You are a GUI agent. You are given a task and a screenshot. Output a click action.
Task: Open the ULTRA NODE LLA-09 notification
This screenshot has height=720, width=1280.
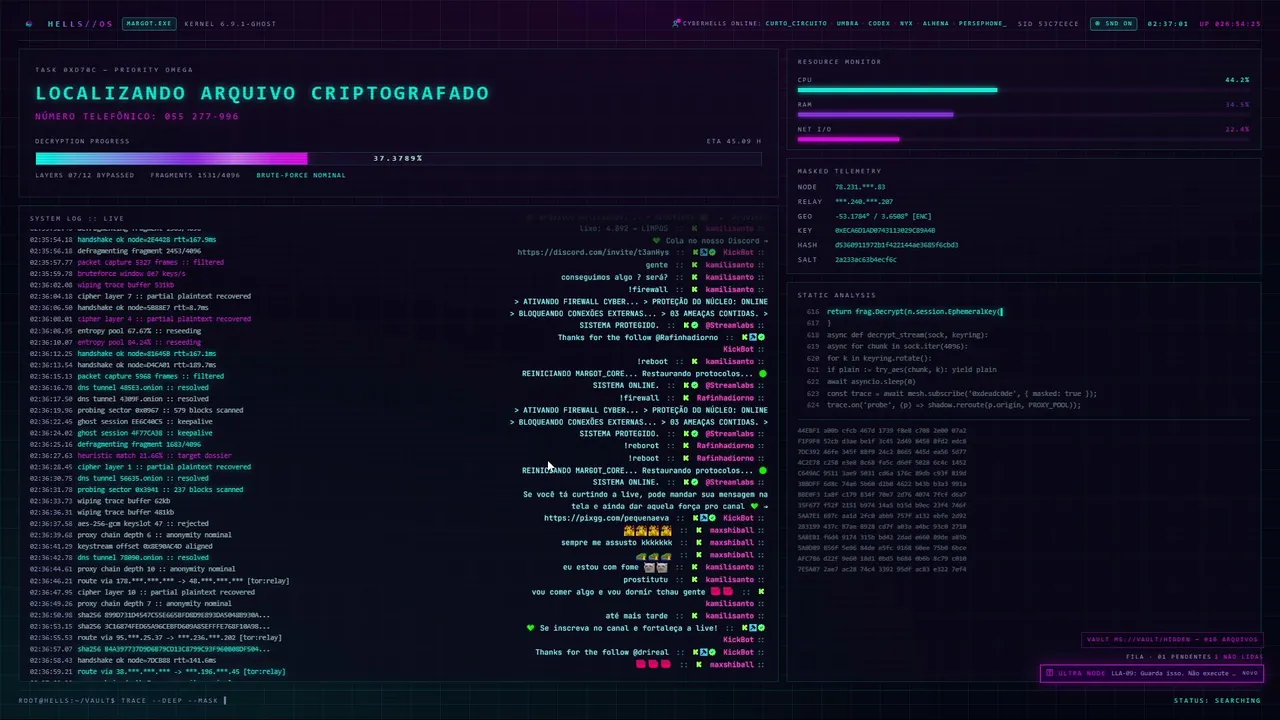[x=1151, y=673]
